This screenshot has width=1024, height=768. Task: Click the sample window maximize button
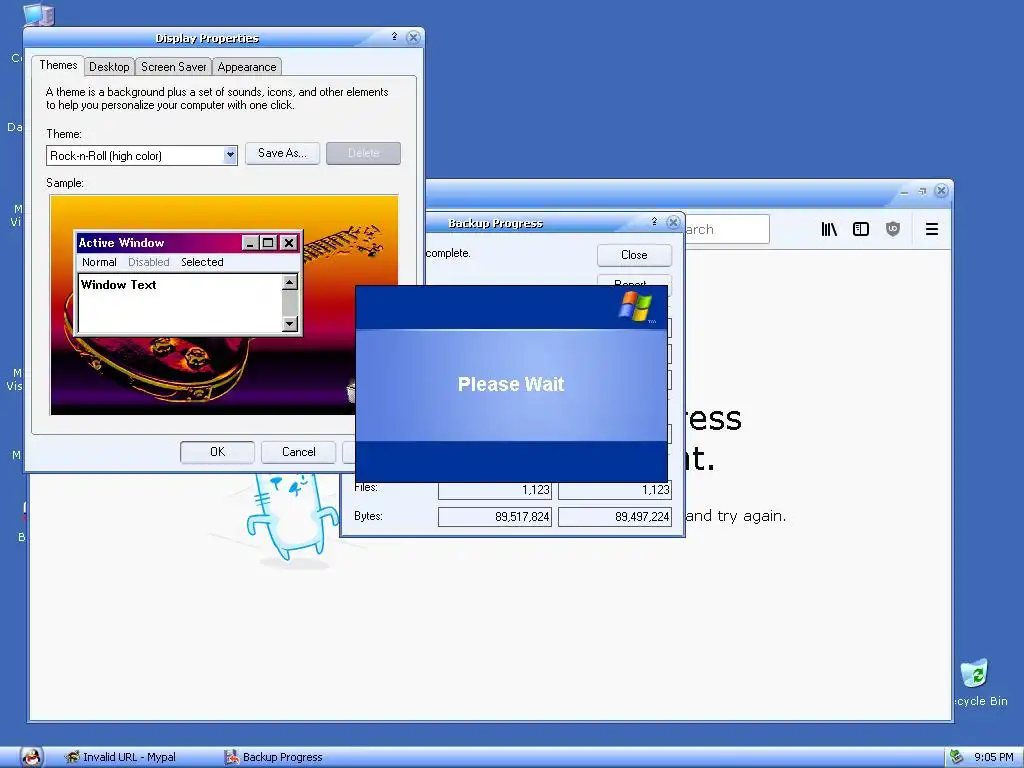(268, 243)
